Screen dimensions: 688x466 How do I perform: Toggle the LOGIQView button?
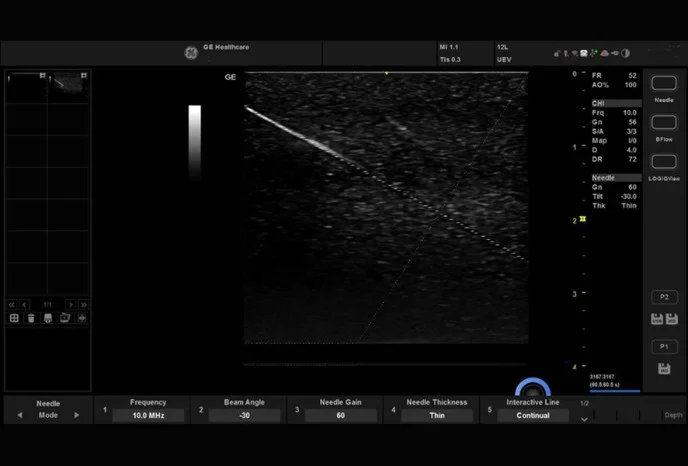(x=664, y=162)
